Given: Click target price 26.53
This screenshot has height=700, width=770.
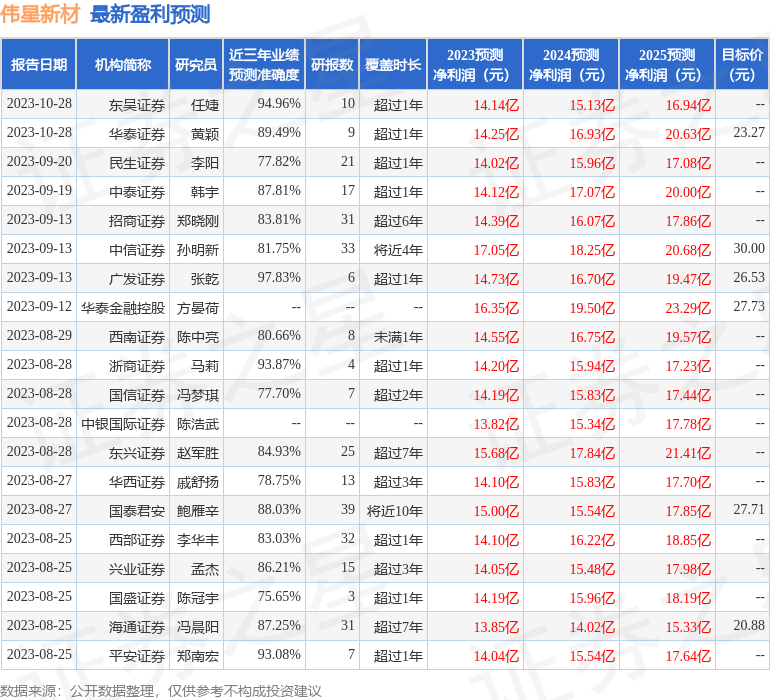Looking at the screenshot, I should (x=749, y=277).
